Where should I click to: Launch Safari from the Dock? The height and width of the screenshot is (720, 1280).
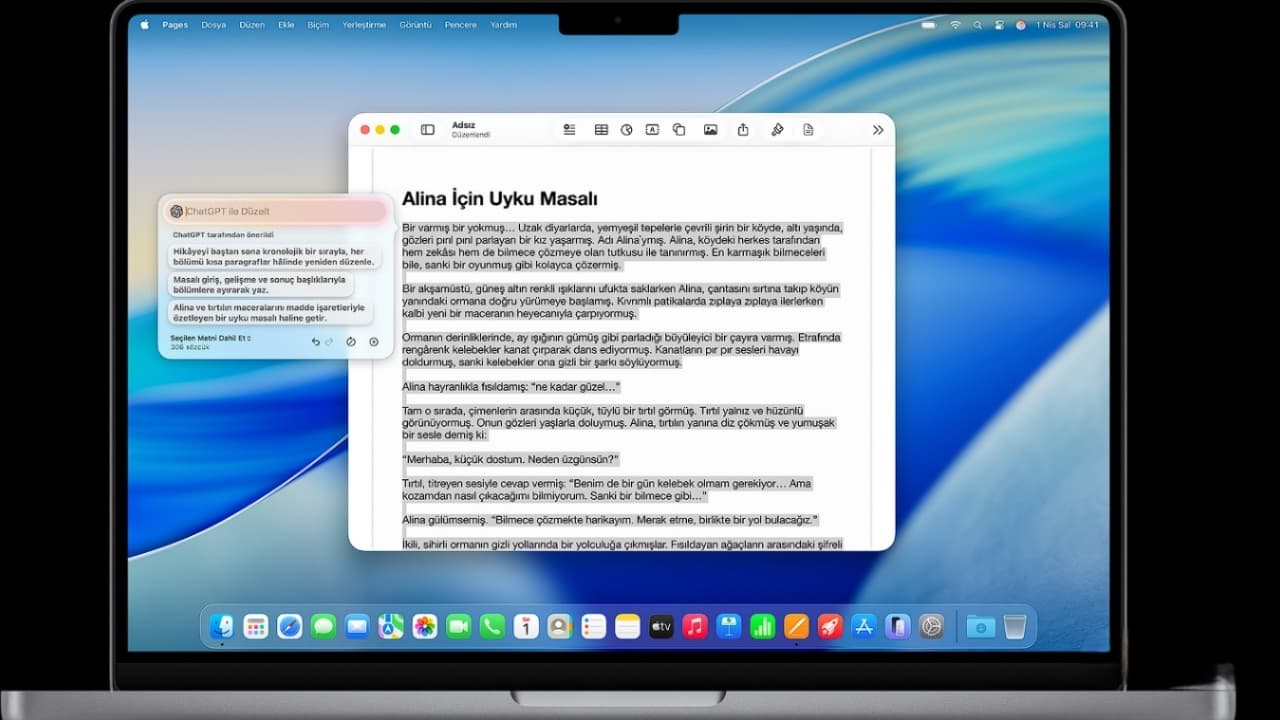coord(289,626)
